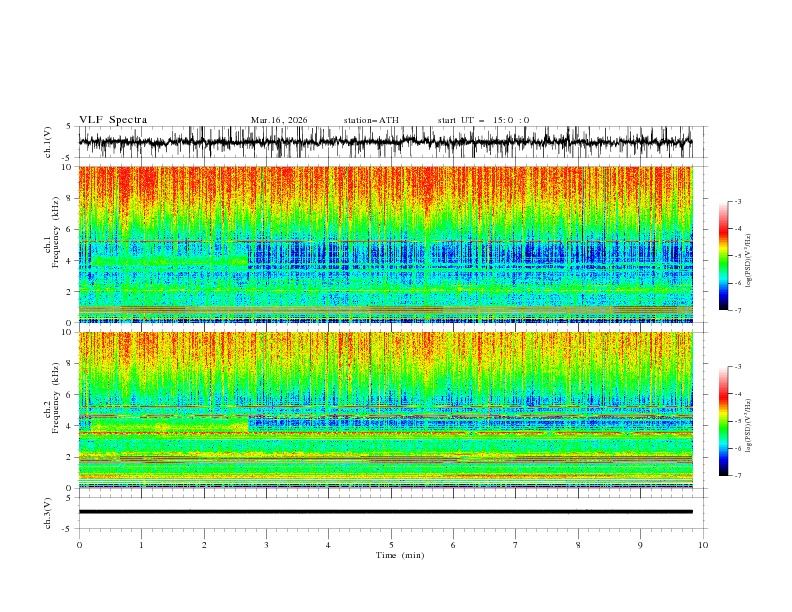Click time axis tick label "6"
The width and height of the screenshot is (792, 612).
tap(453, 545)
